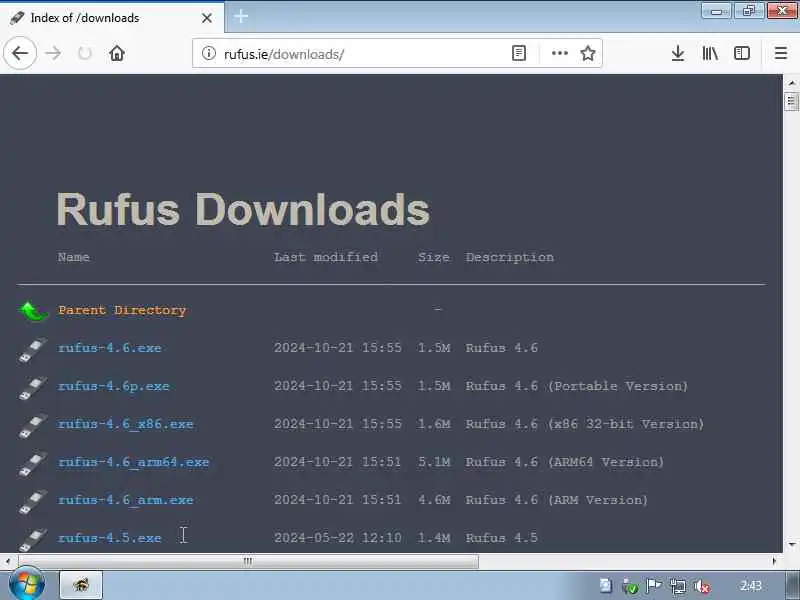
Task: Click the USB icon beside rufus-4.6_arm64.exe
Action: point(33,464)
